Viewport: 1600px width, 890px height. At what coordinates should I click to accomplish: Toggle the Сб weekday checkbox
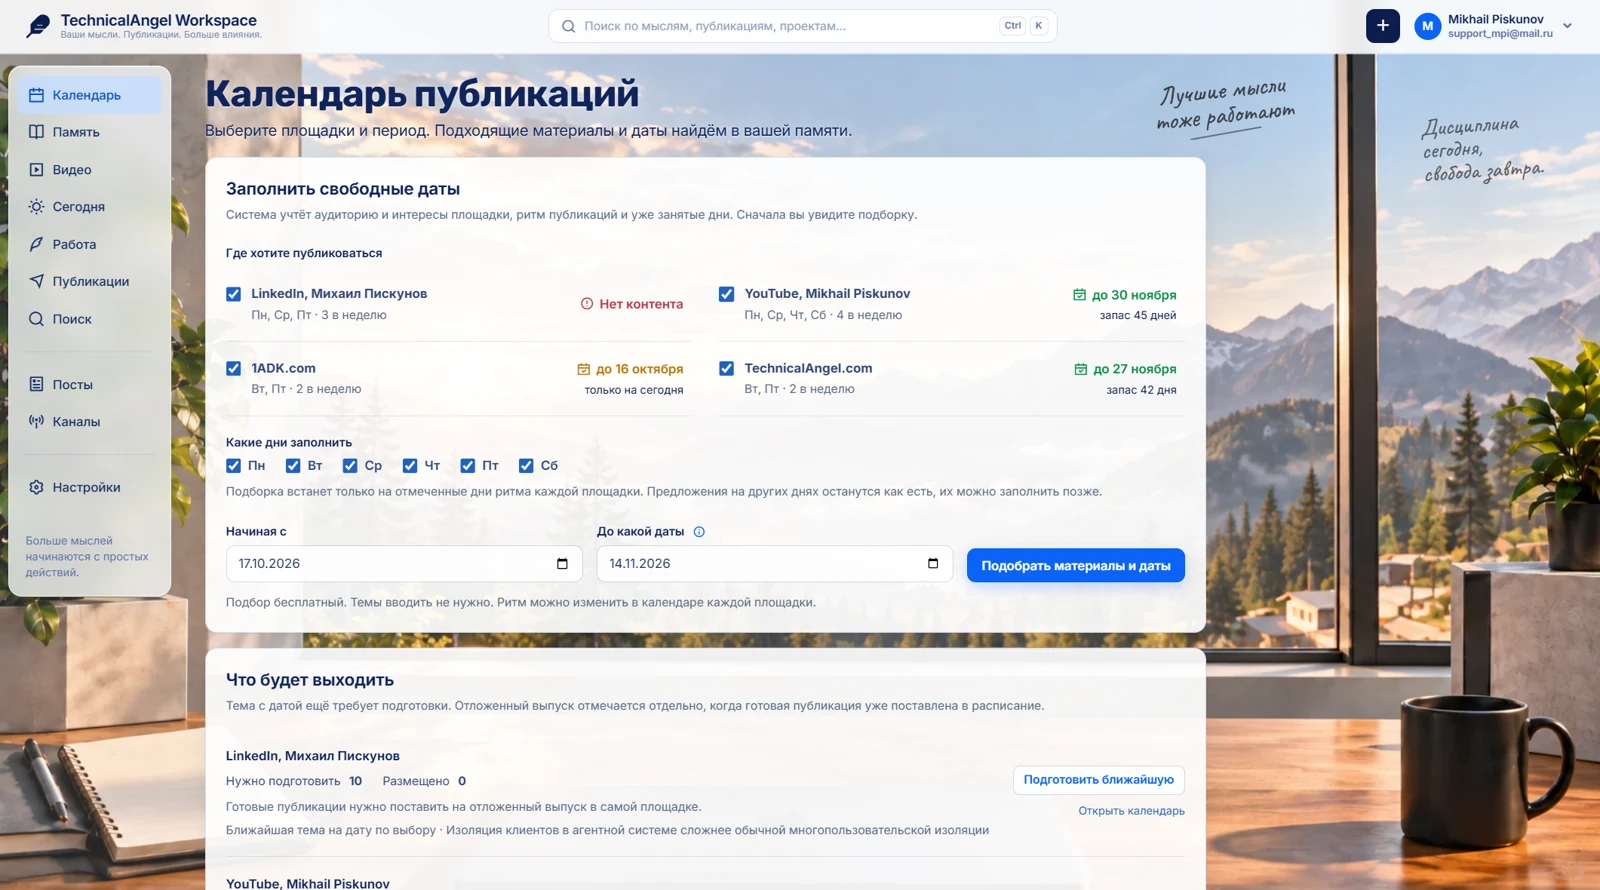[x=526, y=466]
